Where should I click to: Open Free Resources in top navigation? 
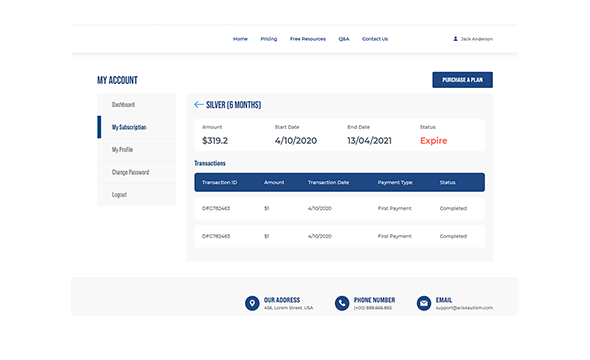[x=308, y=39]
